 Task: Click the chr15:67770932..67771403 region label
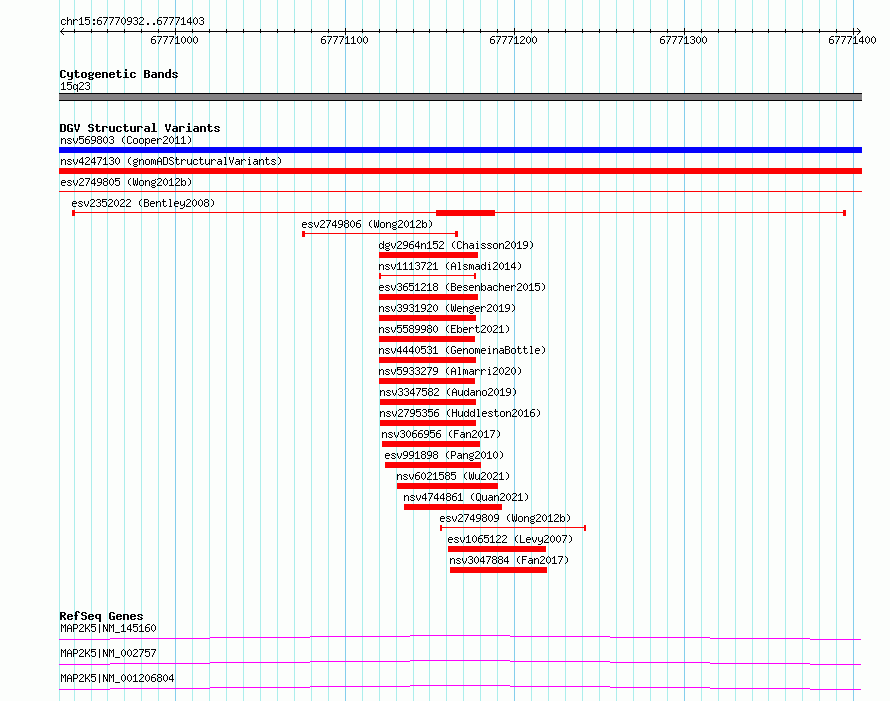pyautogui.click(x=132, y=21)
